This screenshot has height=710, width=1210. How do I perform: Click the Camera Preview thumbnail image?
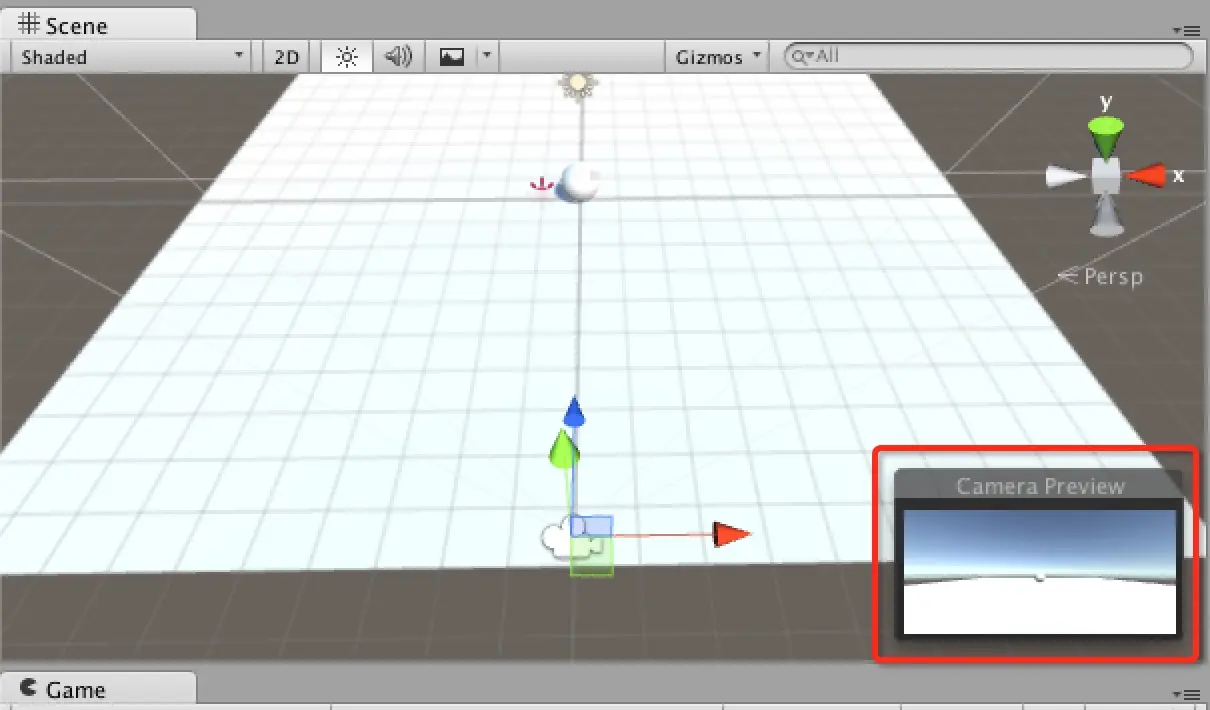[x=1040, y=571]
